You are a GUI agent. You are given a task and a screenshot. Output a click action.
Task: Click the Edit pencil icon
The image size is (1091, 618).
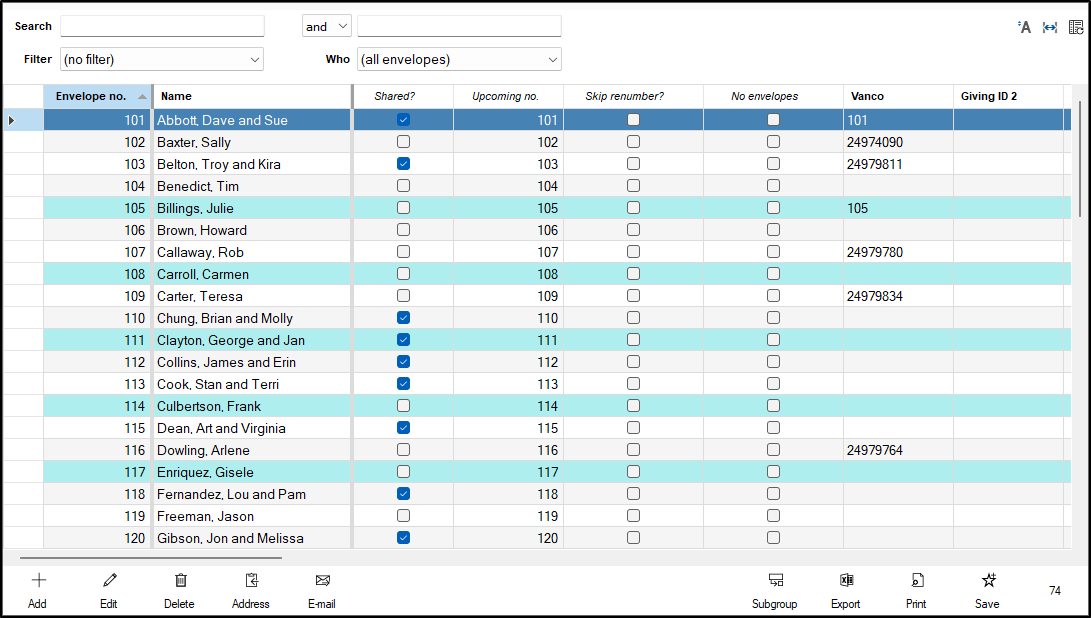point(109,581)
